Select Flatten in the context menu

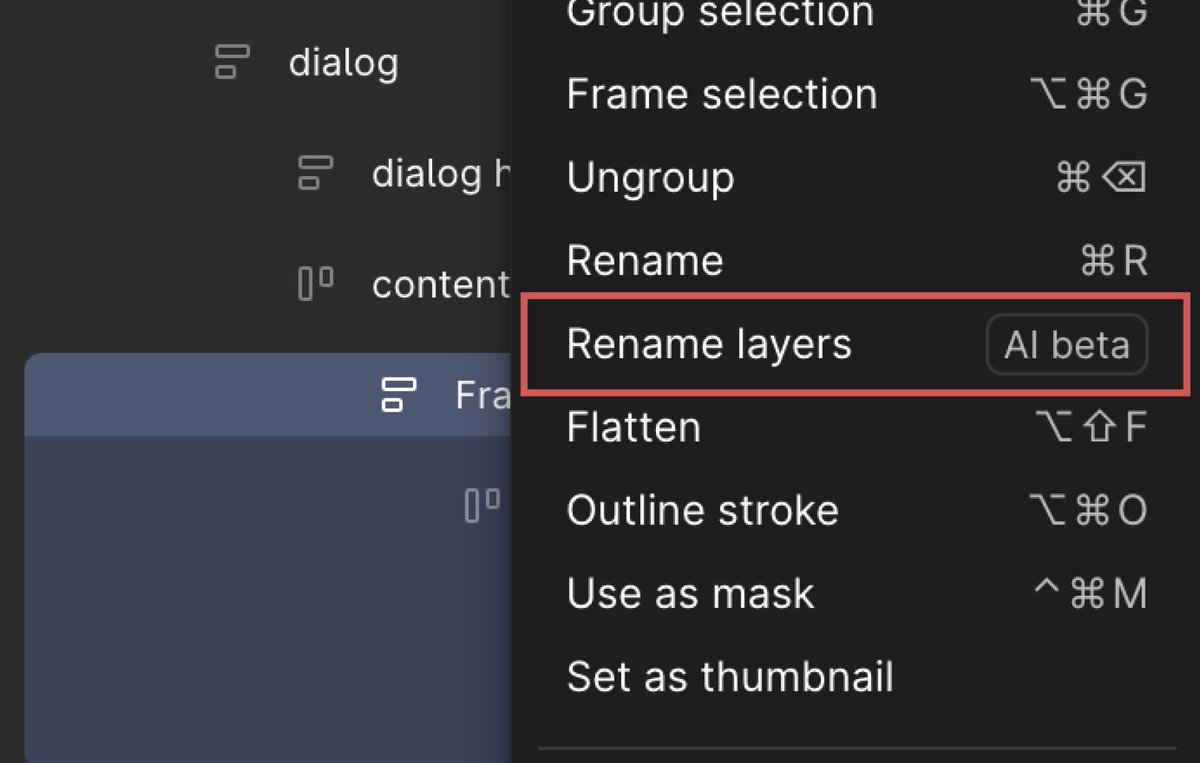pyautogui.click(x=856, y=427)
